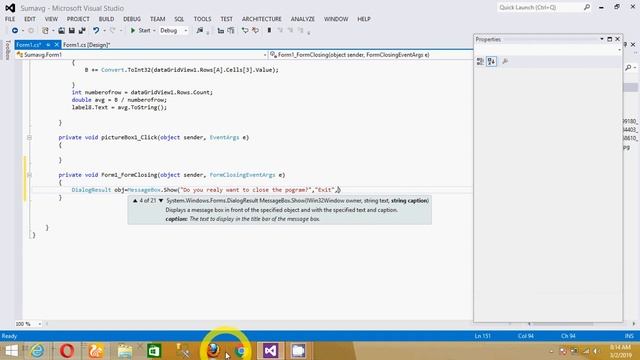This screenshot has width=640, height=360.
Task: Close the floating Properties window
Action: 618,39
